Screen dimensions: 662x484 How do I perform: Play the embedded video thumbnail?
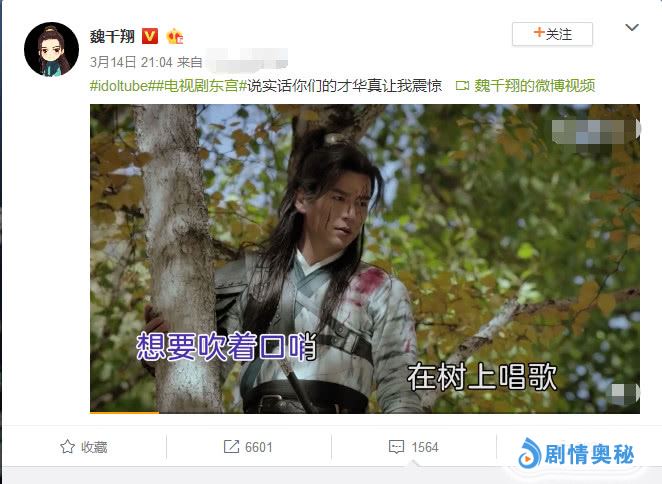[x=365, y=258]
